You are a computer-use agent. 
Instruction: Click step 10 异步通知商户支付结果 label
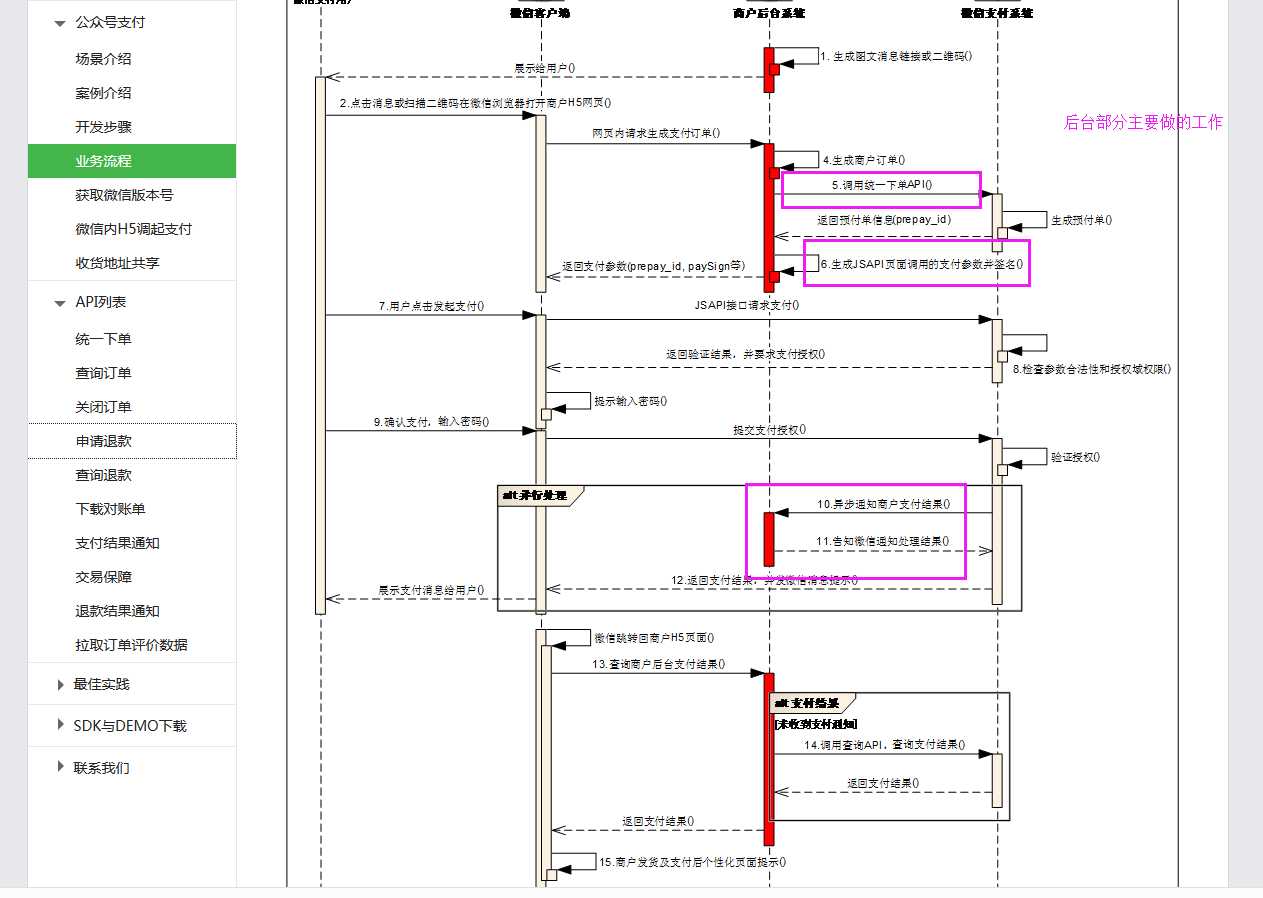[x=884, y=505]
